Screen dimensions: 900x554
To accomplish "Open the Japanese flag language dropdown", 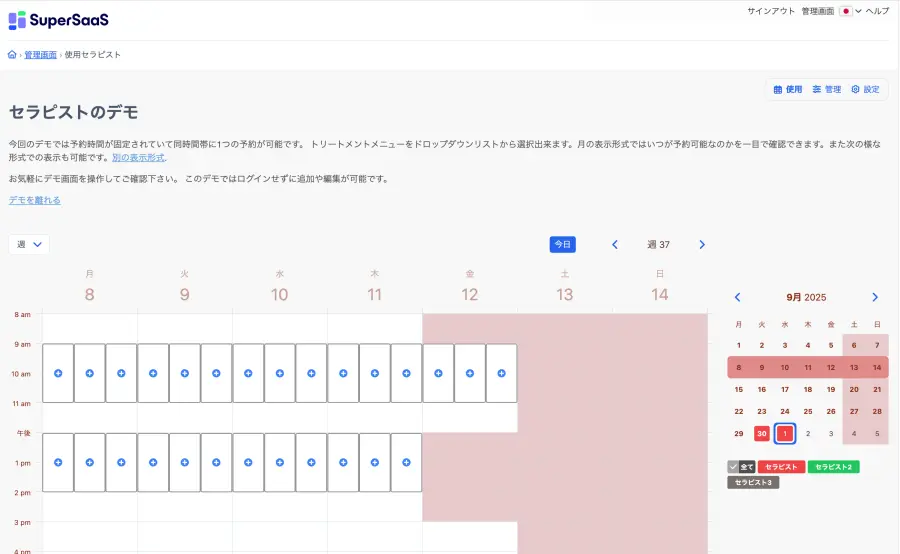I will [x=850, y=11].
